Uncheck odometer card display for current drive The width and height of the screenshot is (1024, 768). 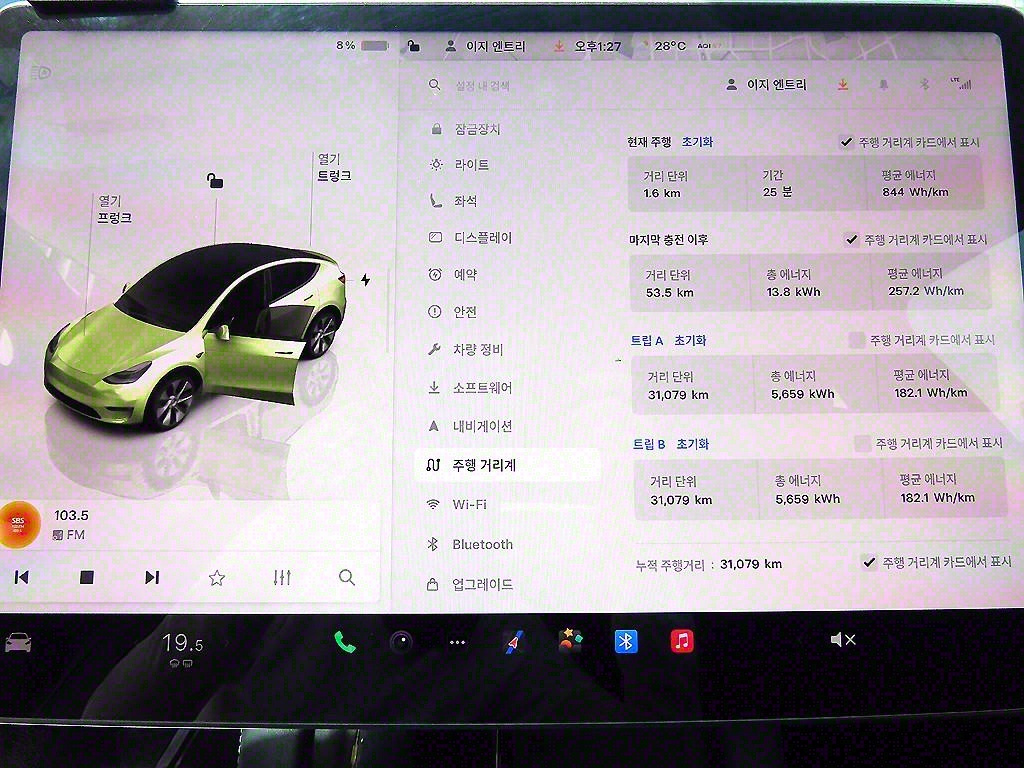point(847,142)
